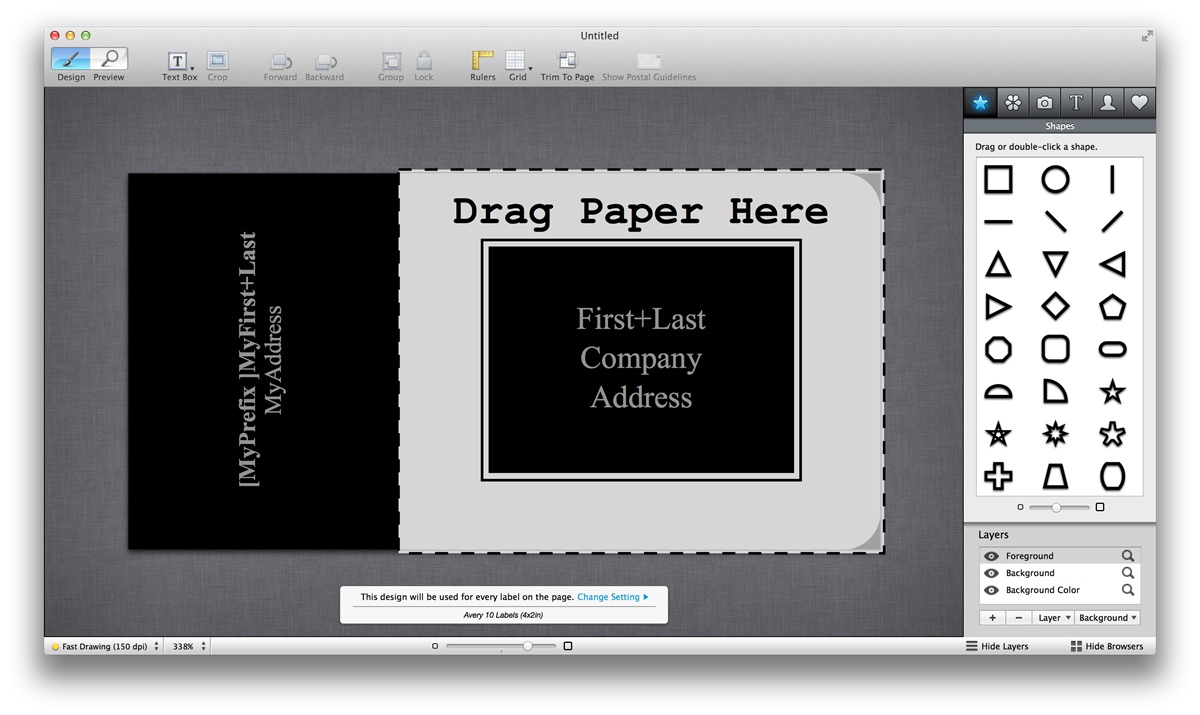Select the trapezoid shape
The height and width of the screenshot is (715, 1200).
click(x=1055, y=476)
